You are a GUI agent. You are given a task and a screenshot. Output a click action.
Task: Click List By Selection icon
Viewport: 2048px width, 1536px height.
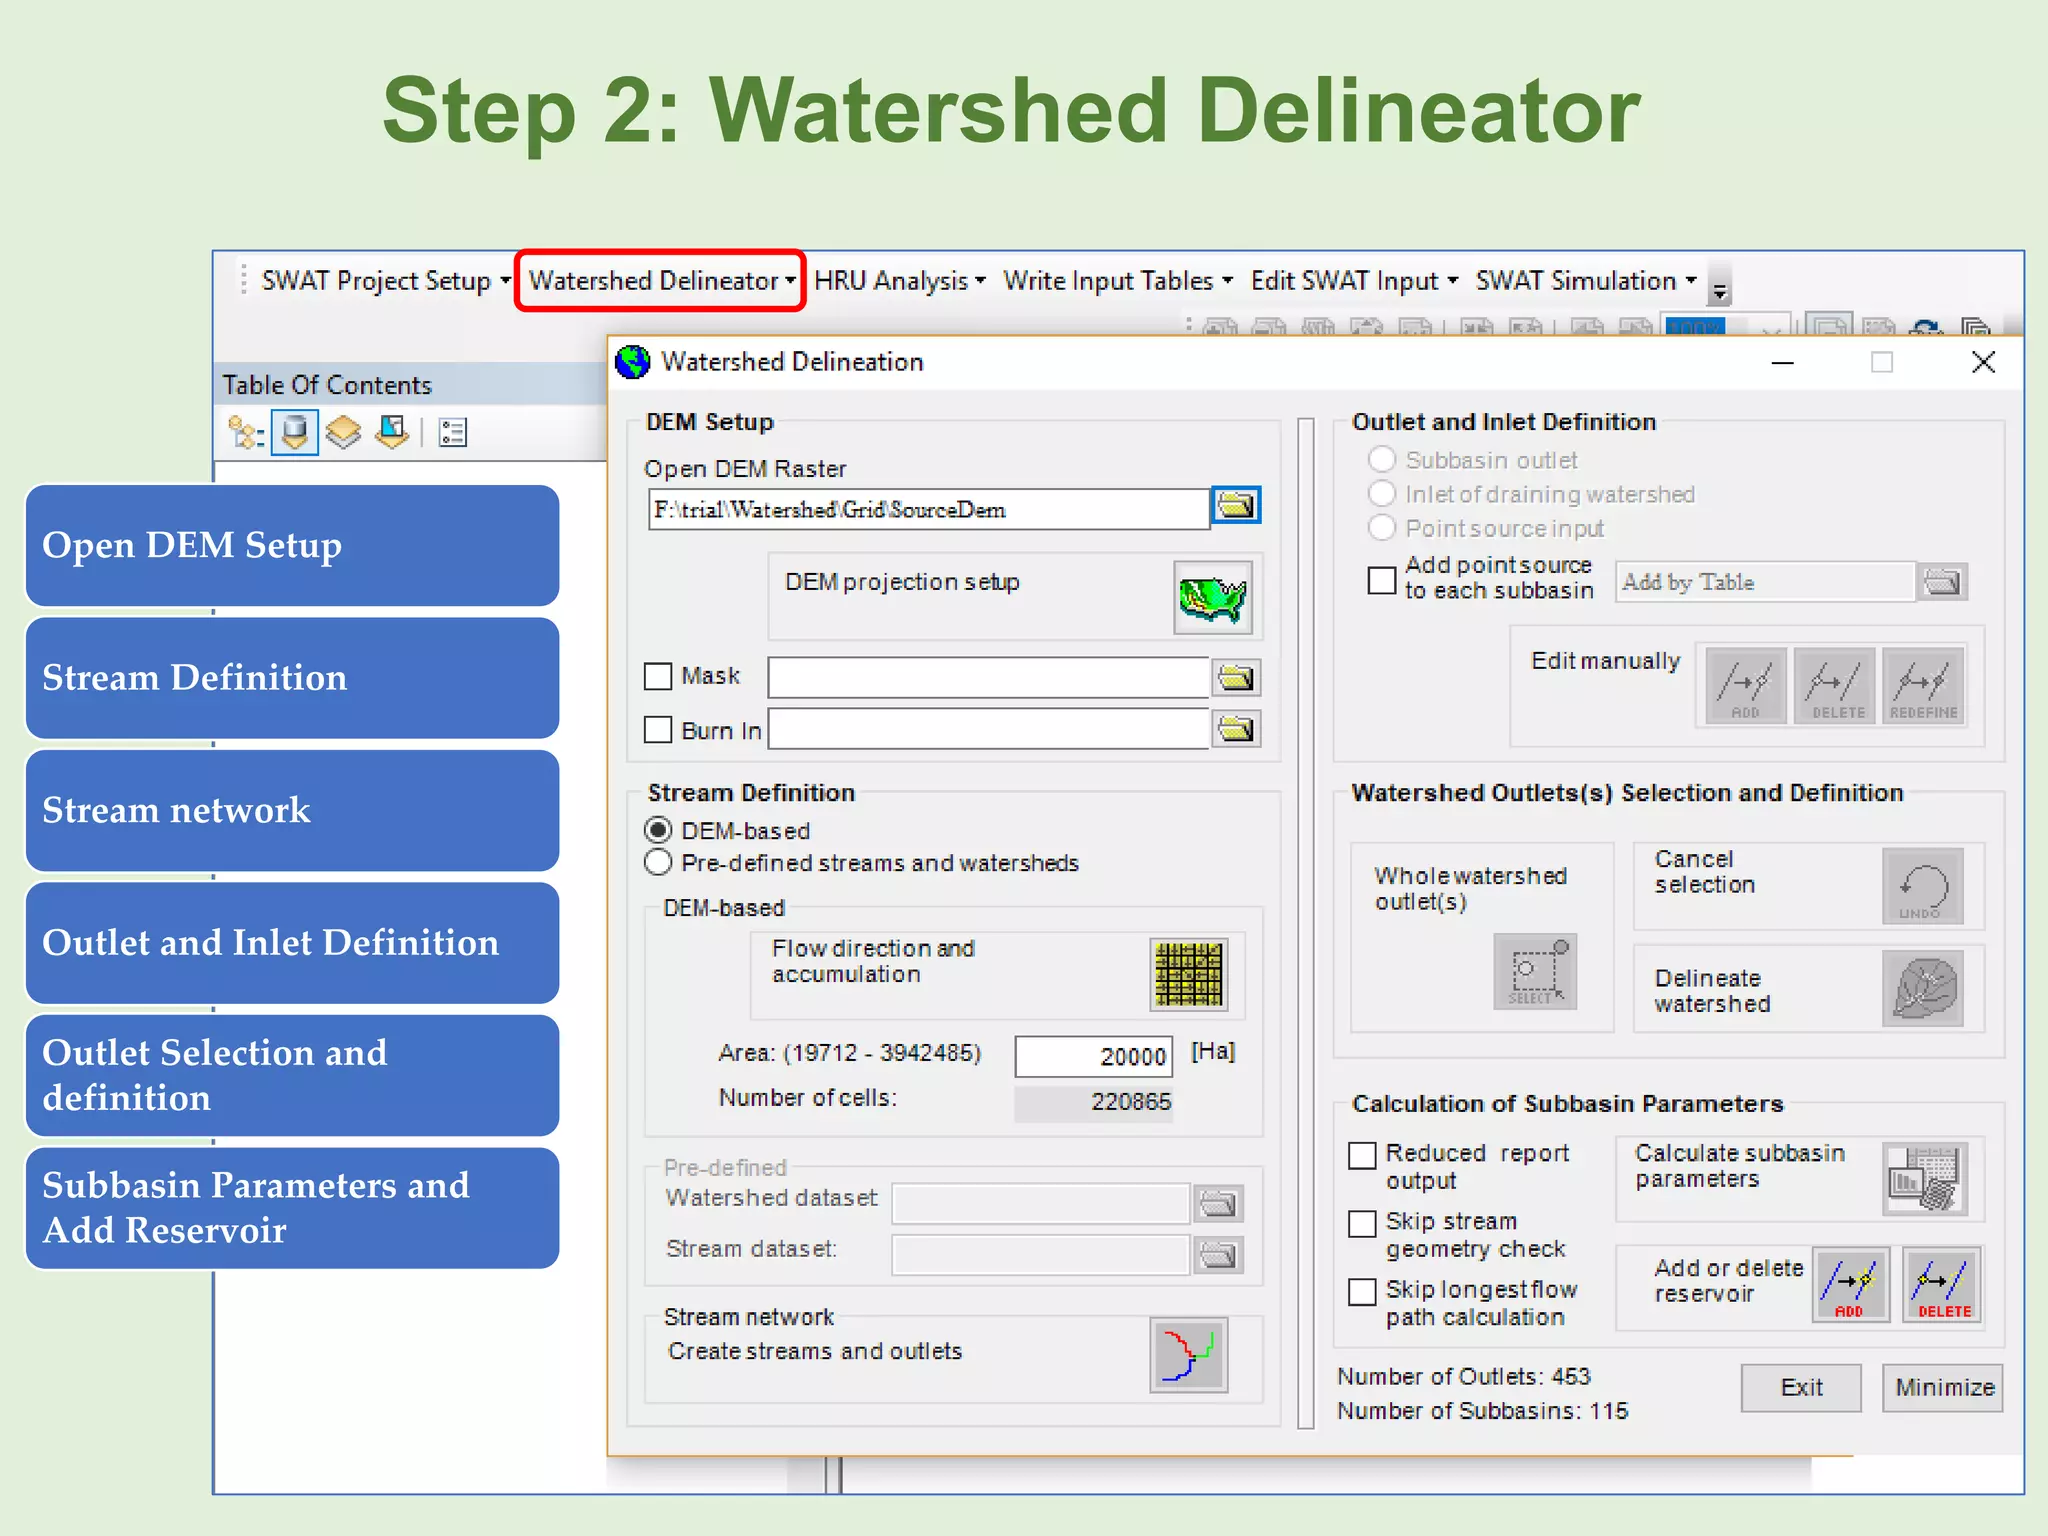[x=391, y=433]
